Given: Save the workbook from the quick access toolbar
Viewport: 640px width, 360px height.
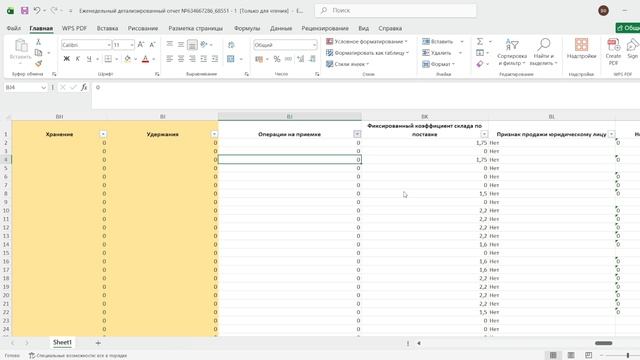Looking at the screenshot, I should coord(24,11).
